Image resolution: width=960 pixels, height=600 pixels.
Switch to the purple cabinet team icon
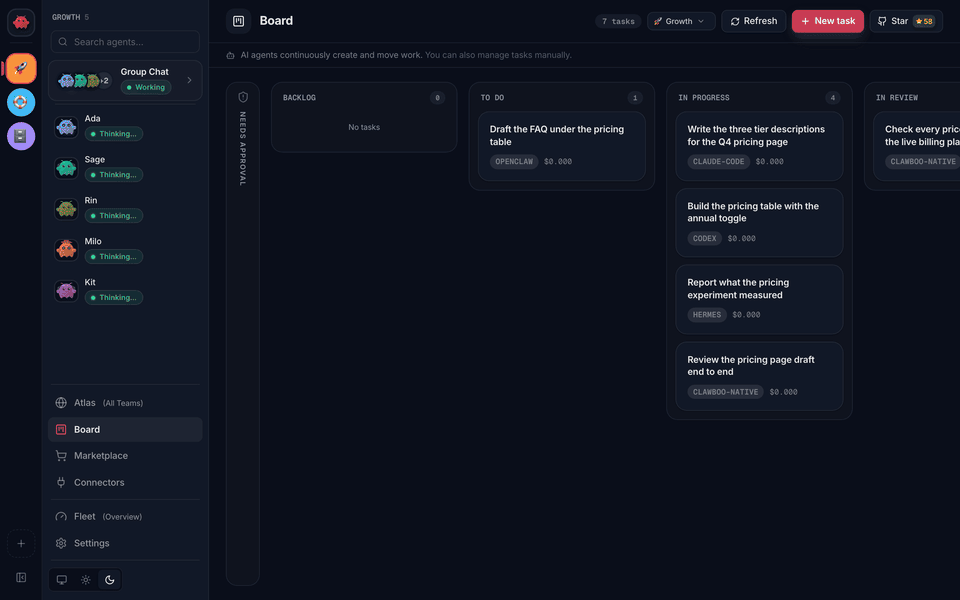[21, 136]
